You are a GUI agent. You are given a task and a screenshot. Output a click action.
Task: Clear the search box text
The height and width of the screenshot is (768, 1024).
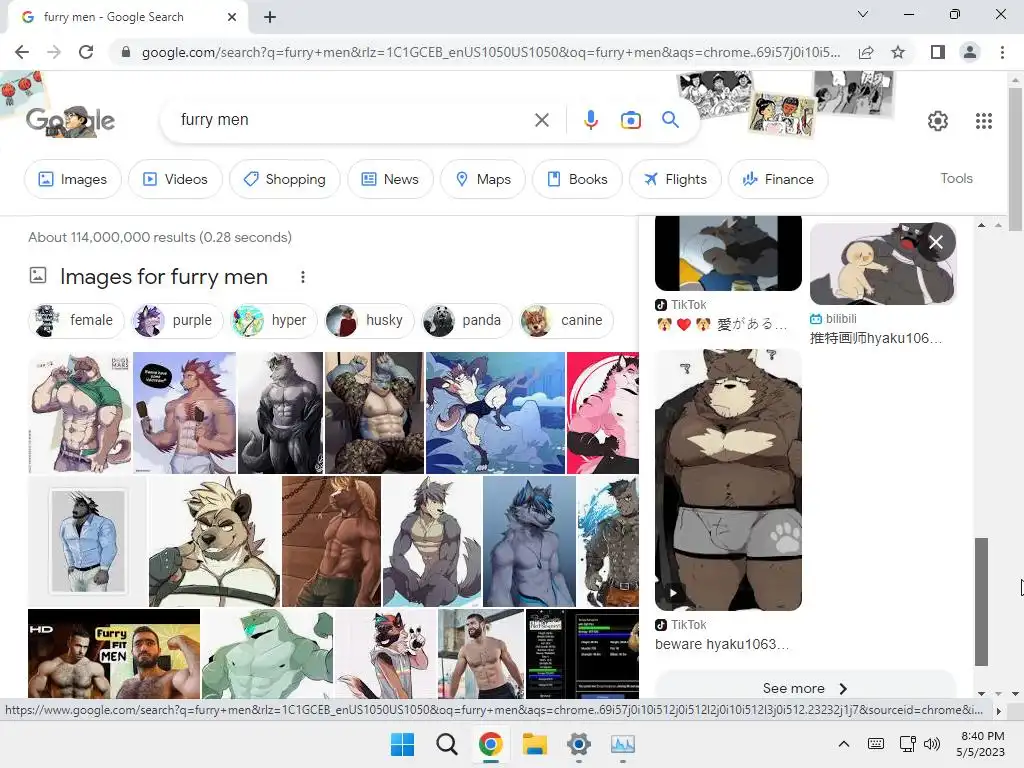tap(541, 120)
